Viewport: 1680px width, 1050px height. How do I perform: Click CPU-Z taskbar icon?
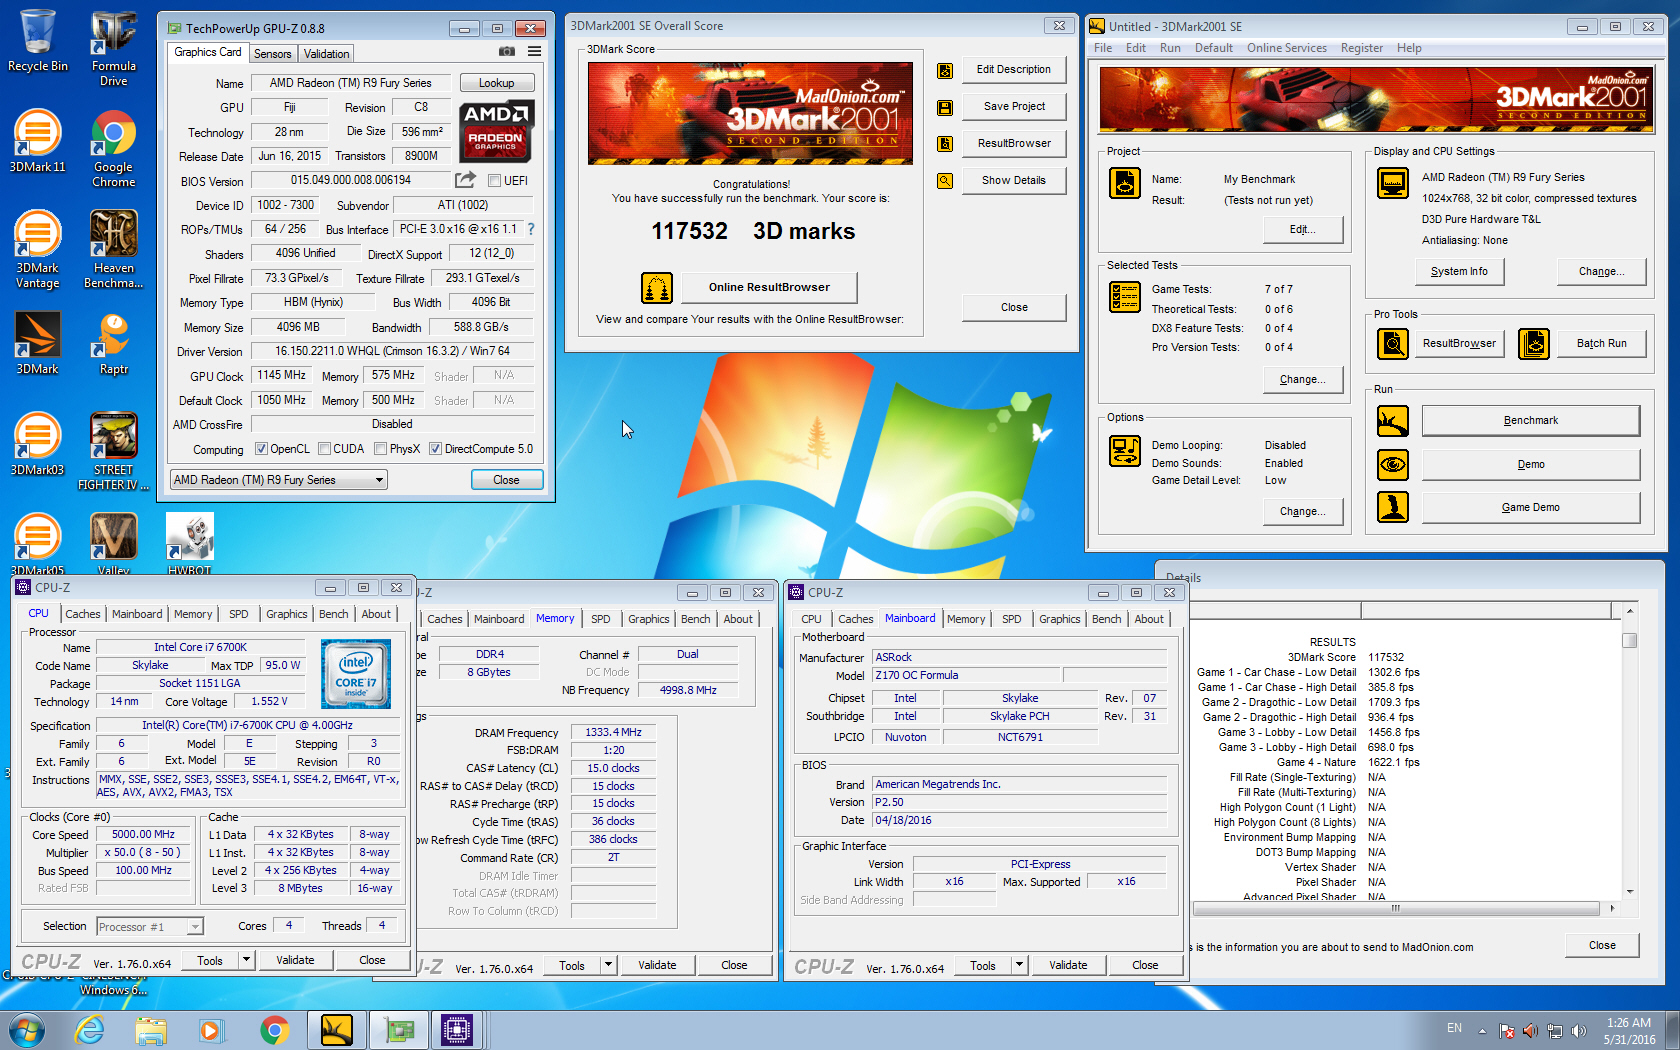tap(457, 1029)
